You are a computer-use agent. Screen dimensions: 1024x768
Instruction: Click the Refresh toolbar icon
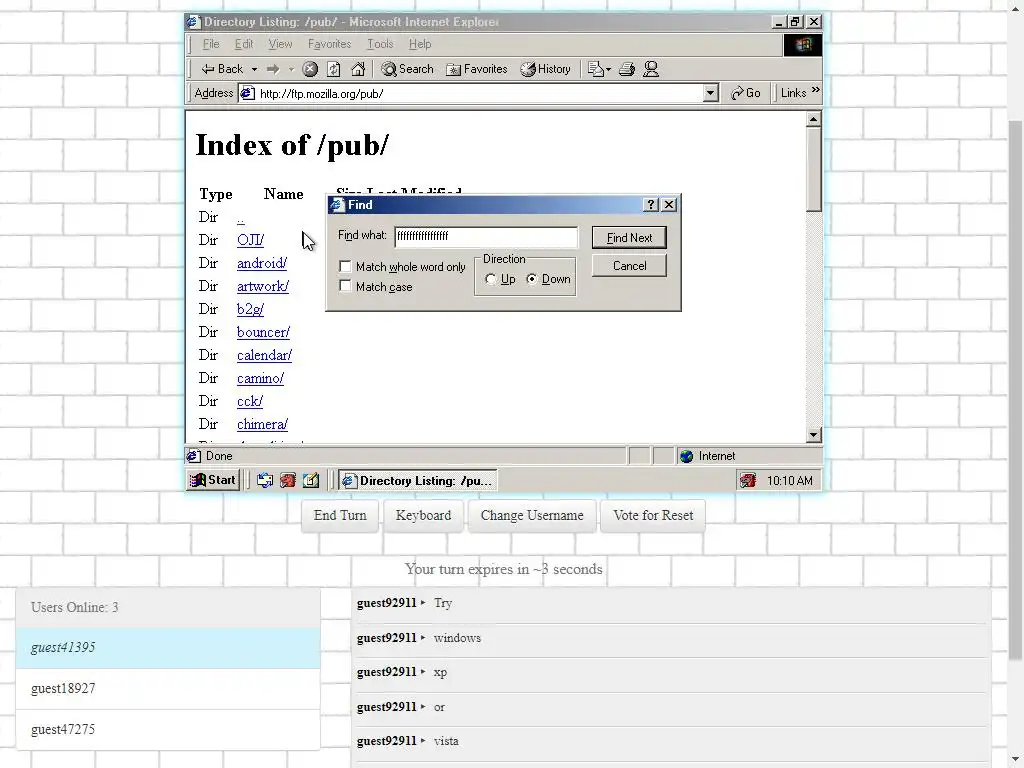[334, 69]
